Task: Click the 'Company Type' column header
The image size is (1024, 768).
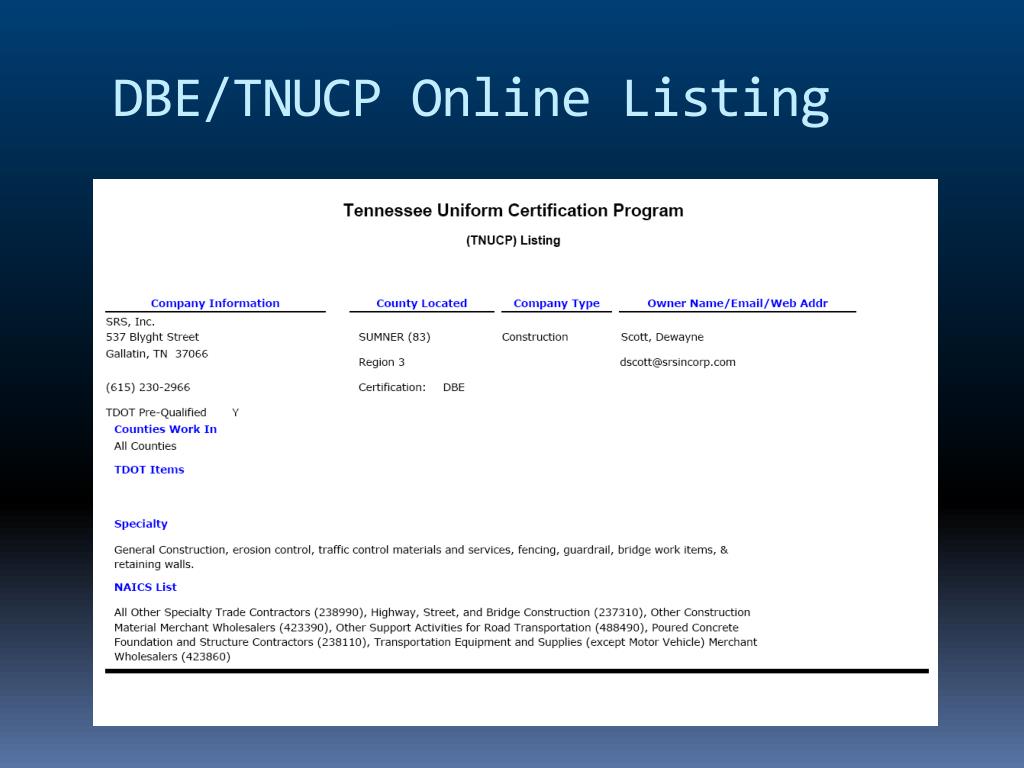Action: point(556,303)
